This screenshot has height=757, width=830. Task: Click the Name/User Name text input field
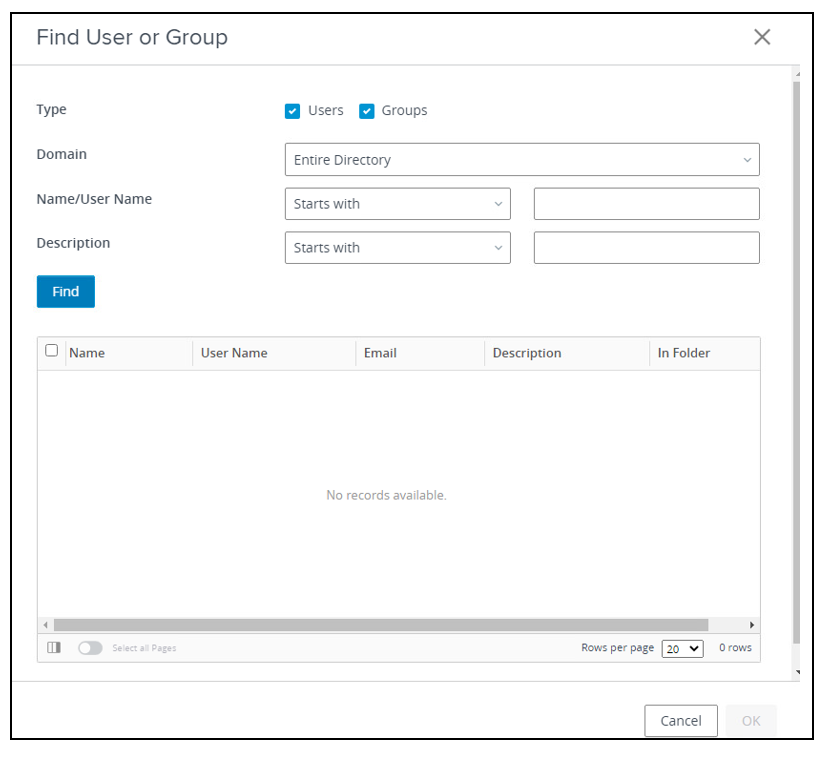(646, 204)
